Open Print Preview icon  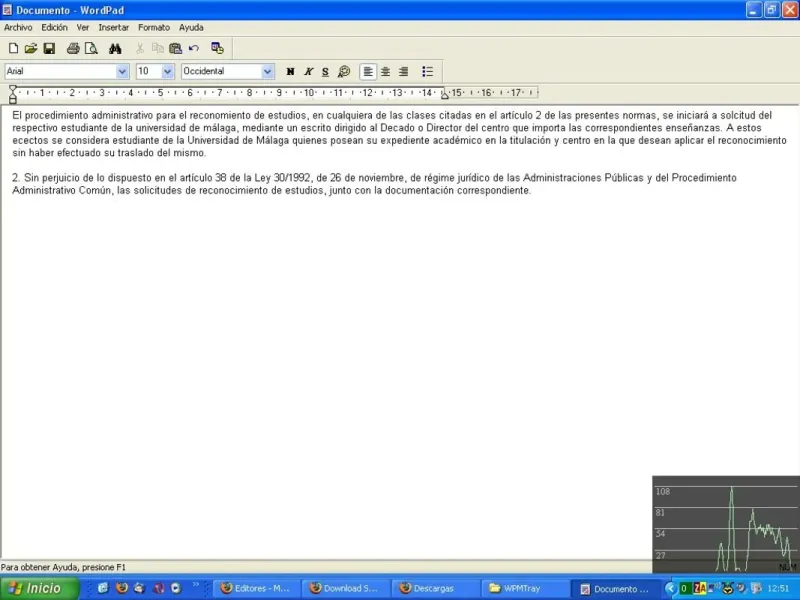[91, 48]
